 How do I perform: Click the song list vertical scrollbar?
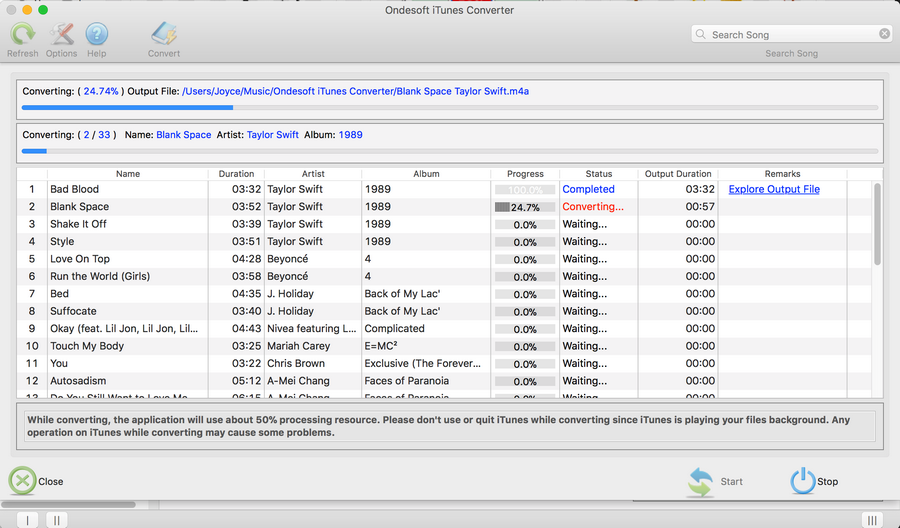point(877,224)
